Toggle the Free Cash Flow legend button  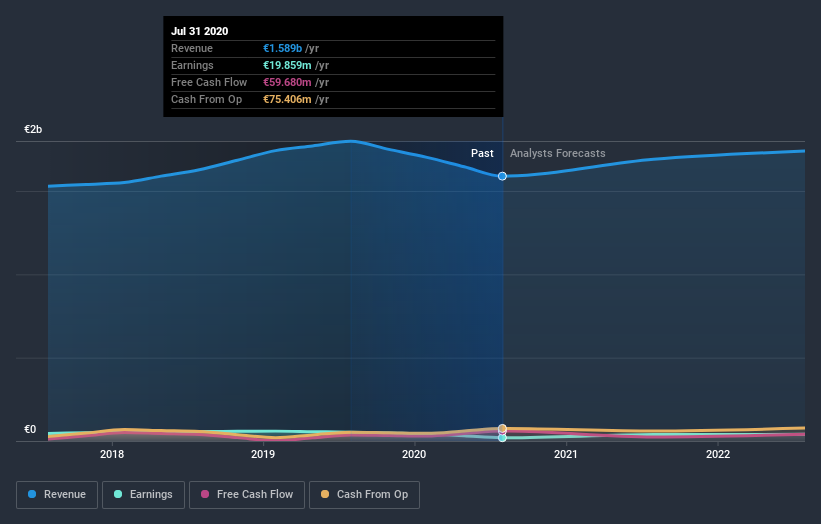[x=247, y=495]
